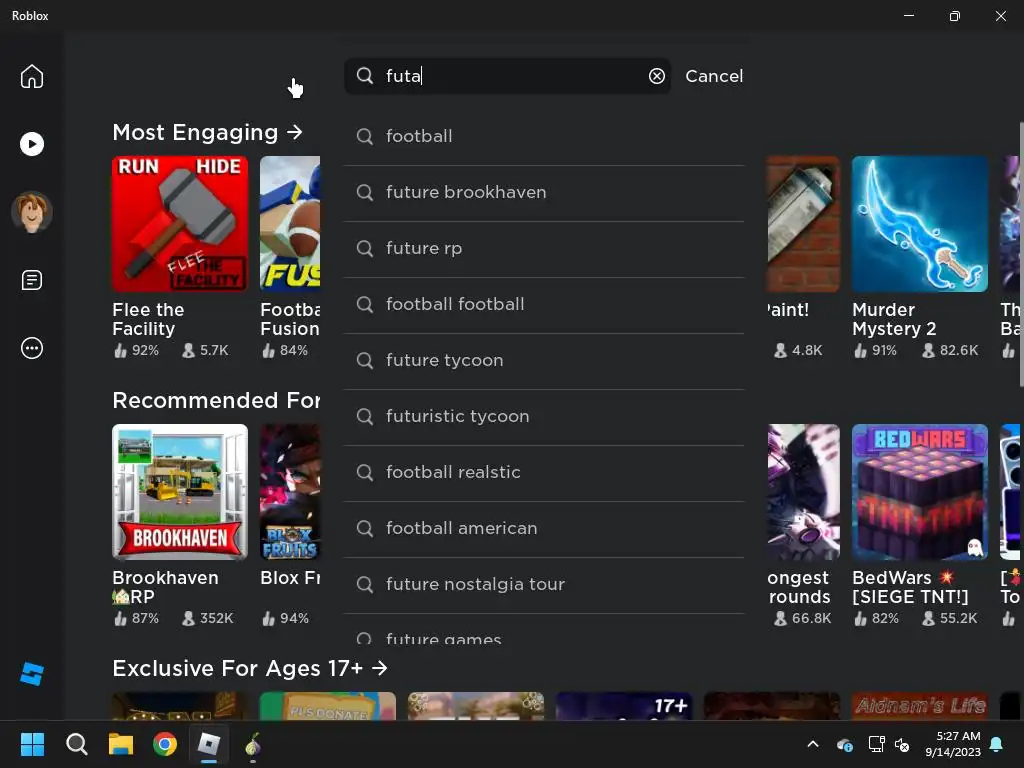Cancel the search
The image size is (1024, 768).
pyautogui.click(x=714, y=76)
